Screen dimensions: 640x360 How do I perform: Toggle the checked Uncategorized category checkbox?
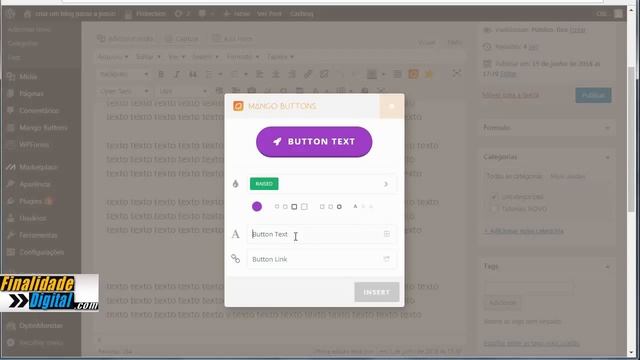[x=494, y=197]
